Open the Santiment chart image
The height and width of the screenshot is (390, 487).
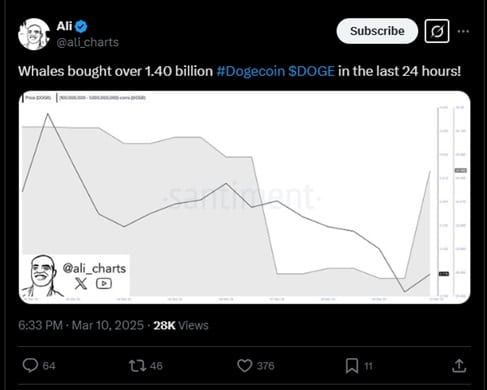244,197
